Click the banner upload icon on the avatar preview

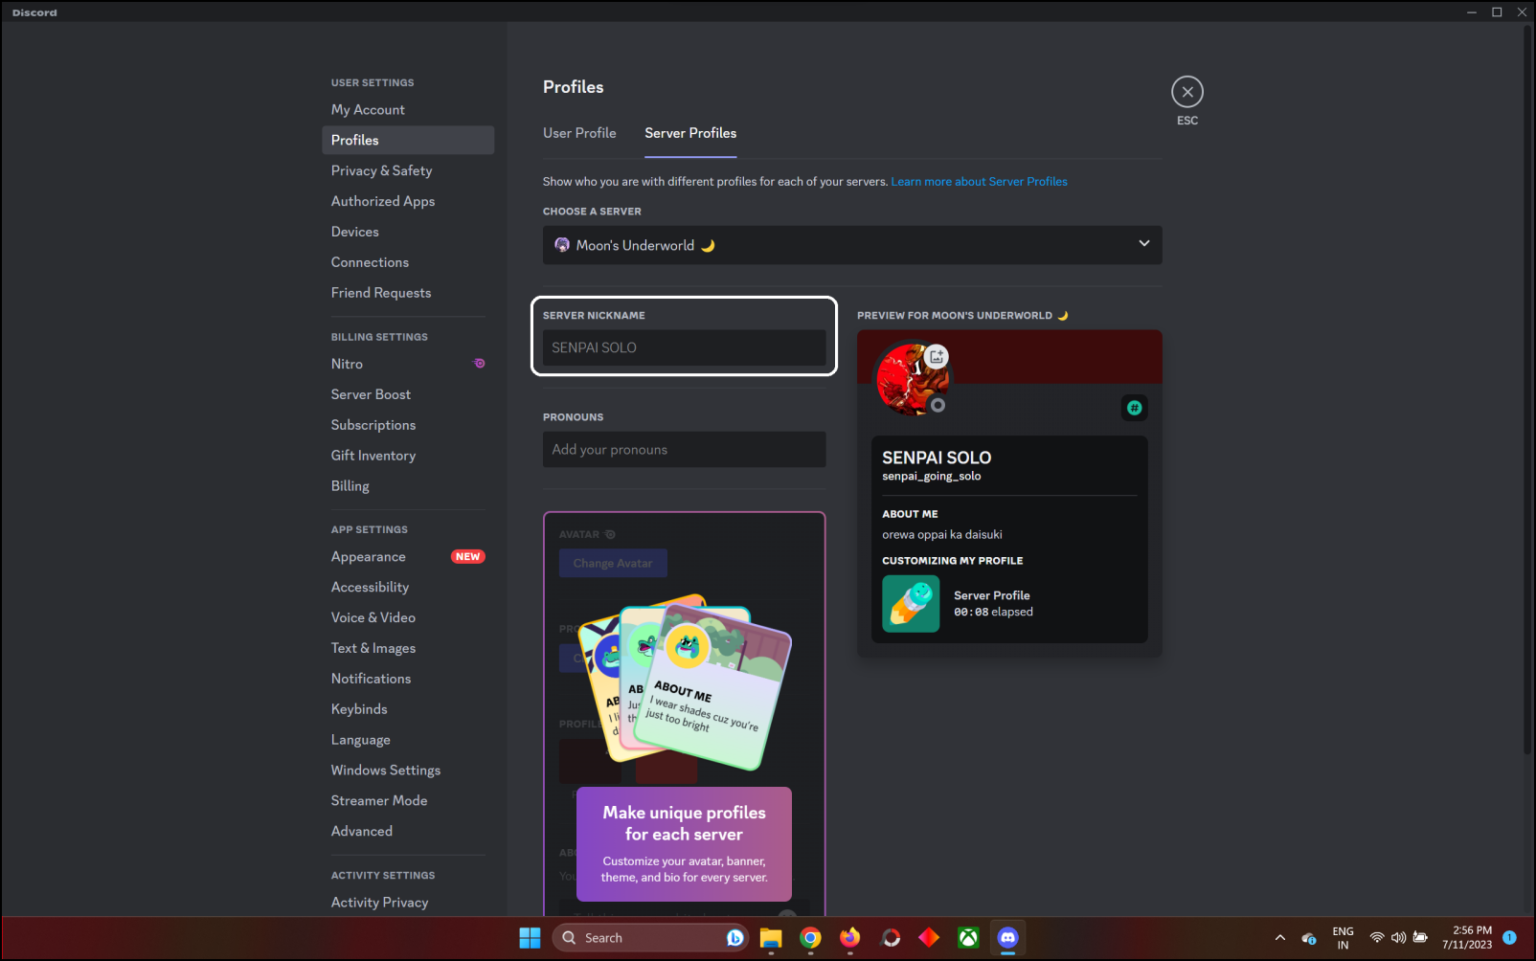pyautogui.click(x=936, y=356)
